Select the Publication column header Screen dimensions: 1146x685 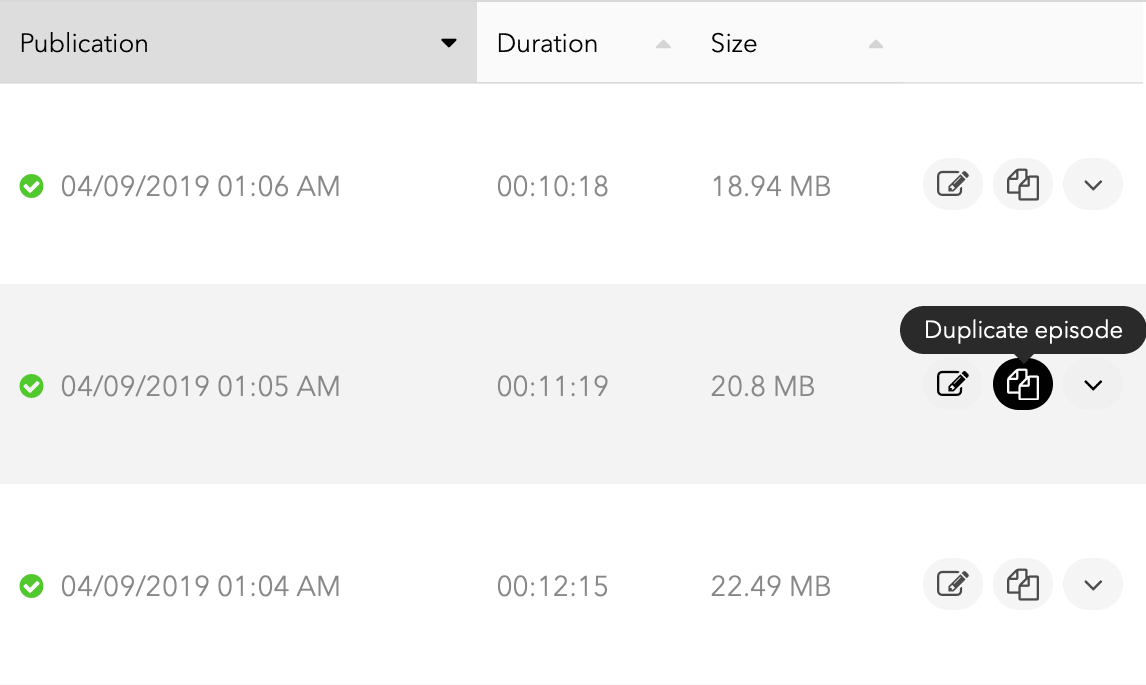point(84,43)
